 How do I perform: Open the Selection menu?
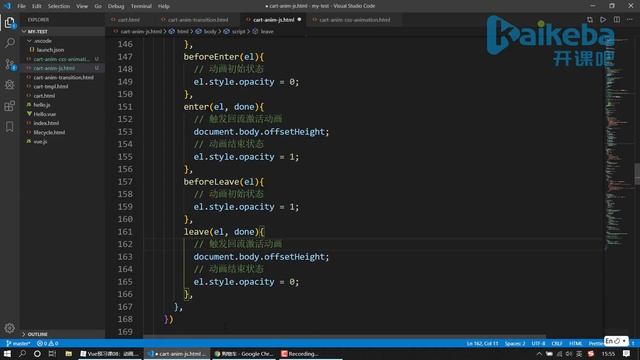[x=59, y=6]
